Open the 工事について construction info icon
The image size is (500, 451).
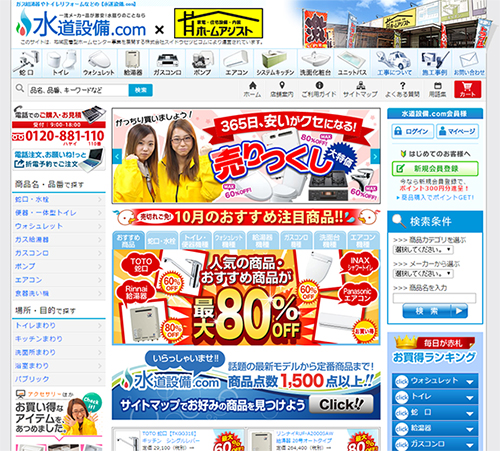point(394,63)
